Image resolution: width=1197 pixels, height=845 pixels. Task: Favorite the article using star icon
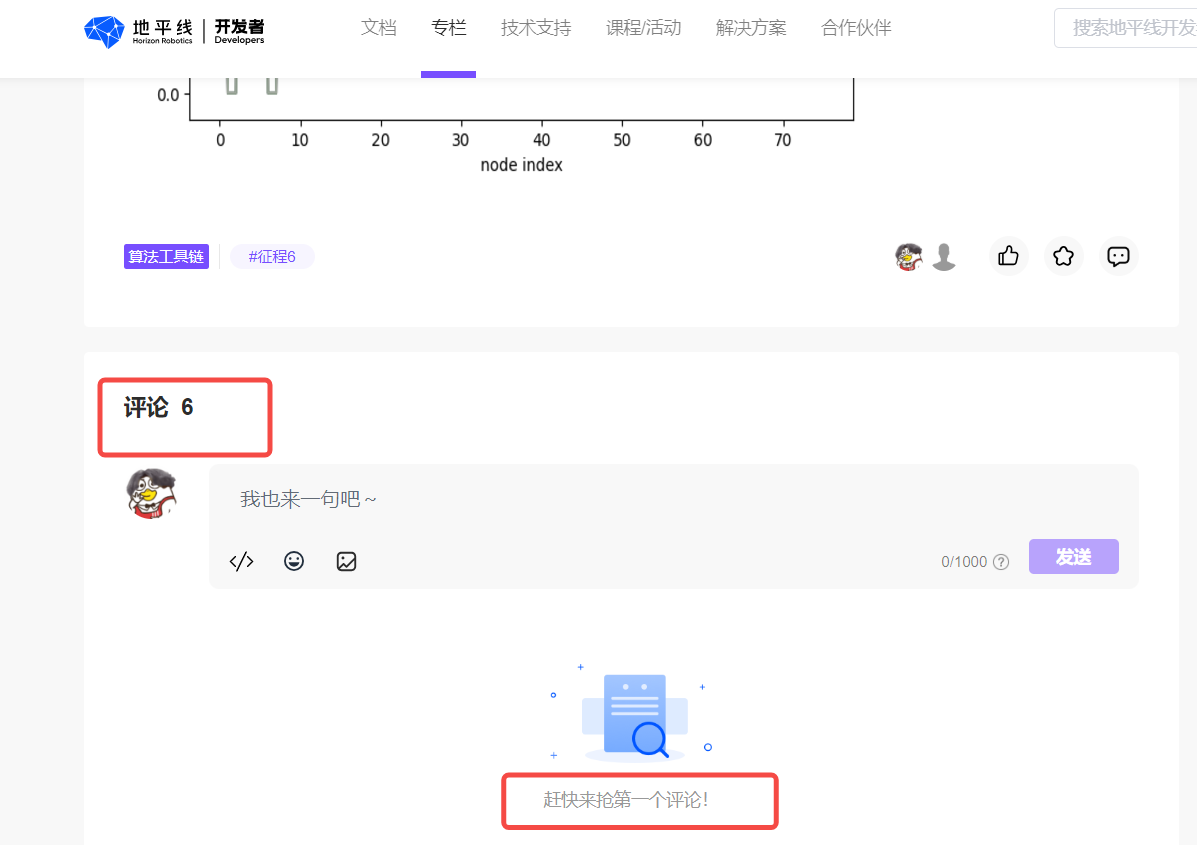[1064, 257]
